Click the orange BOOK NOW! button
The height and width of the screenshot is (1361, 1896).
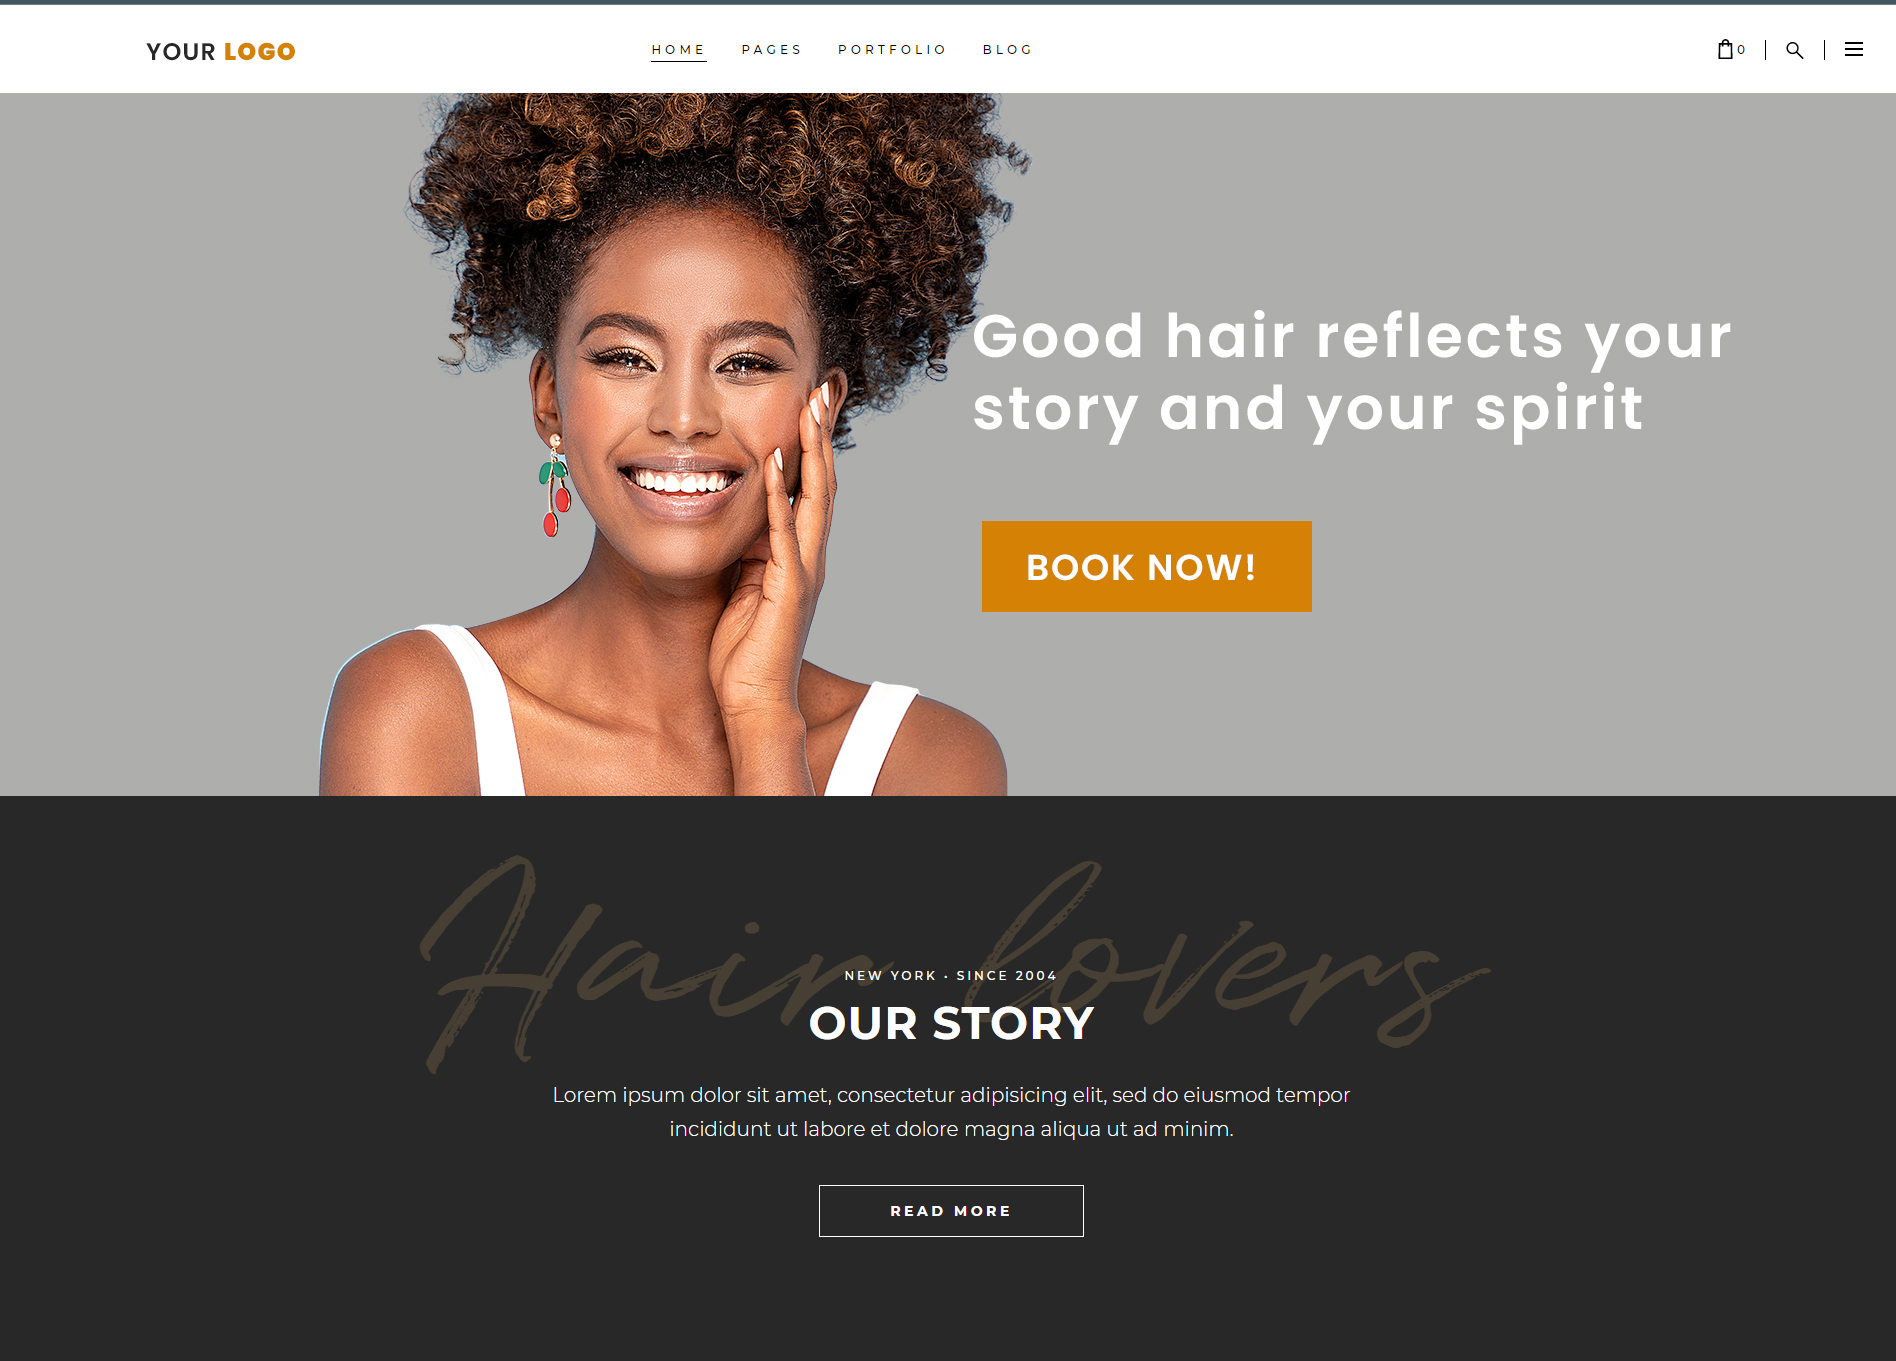tap(1146, 566)
